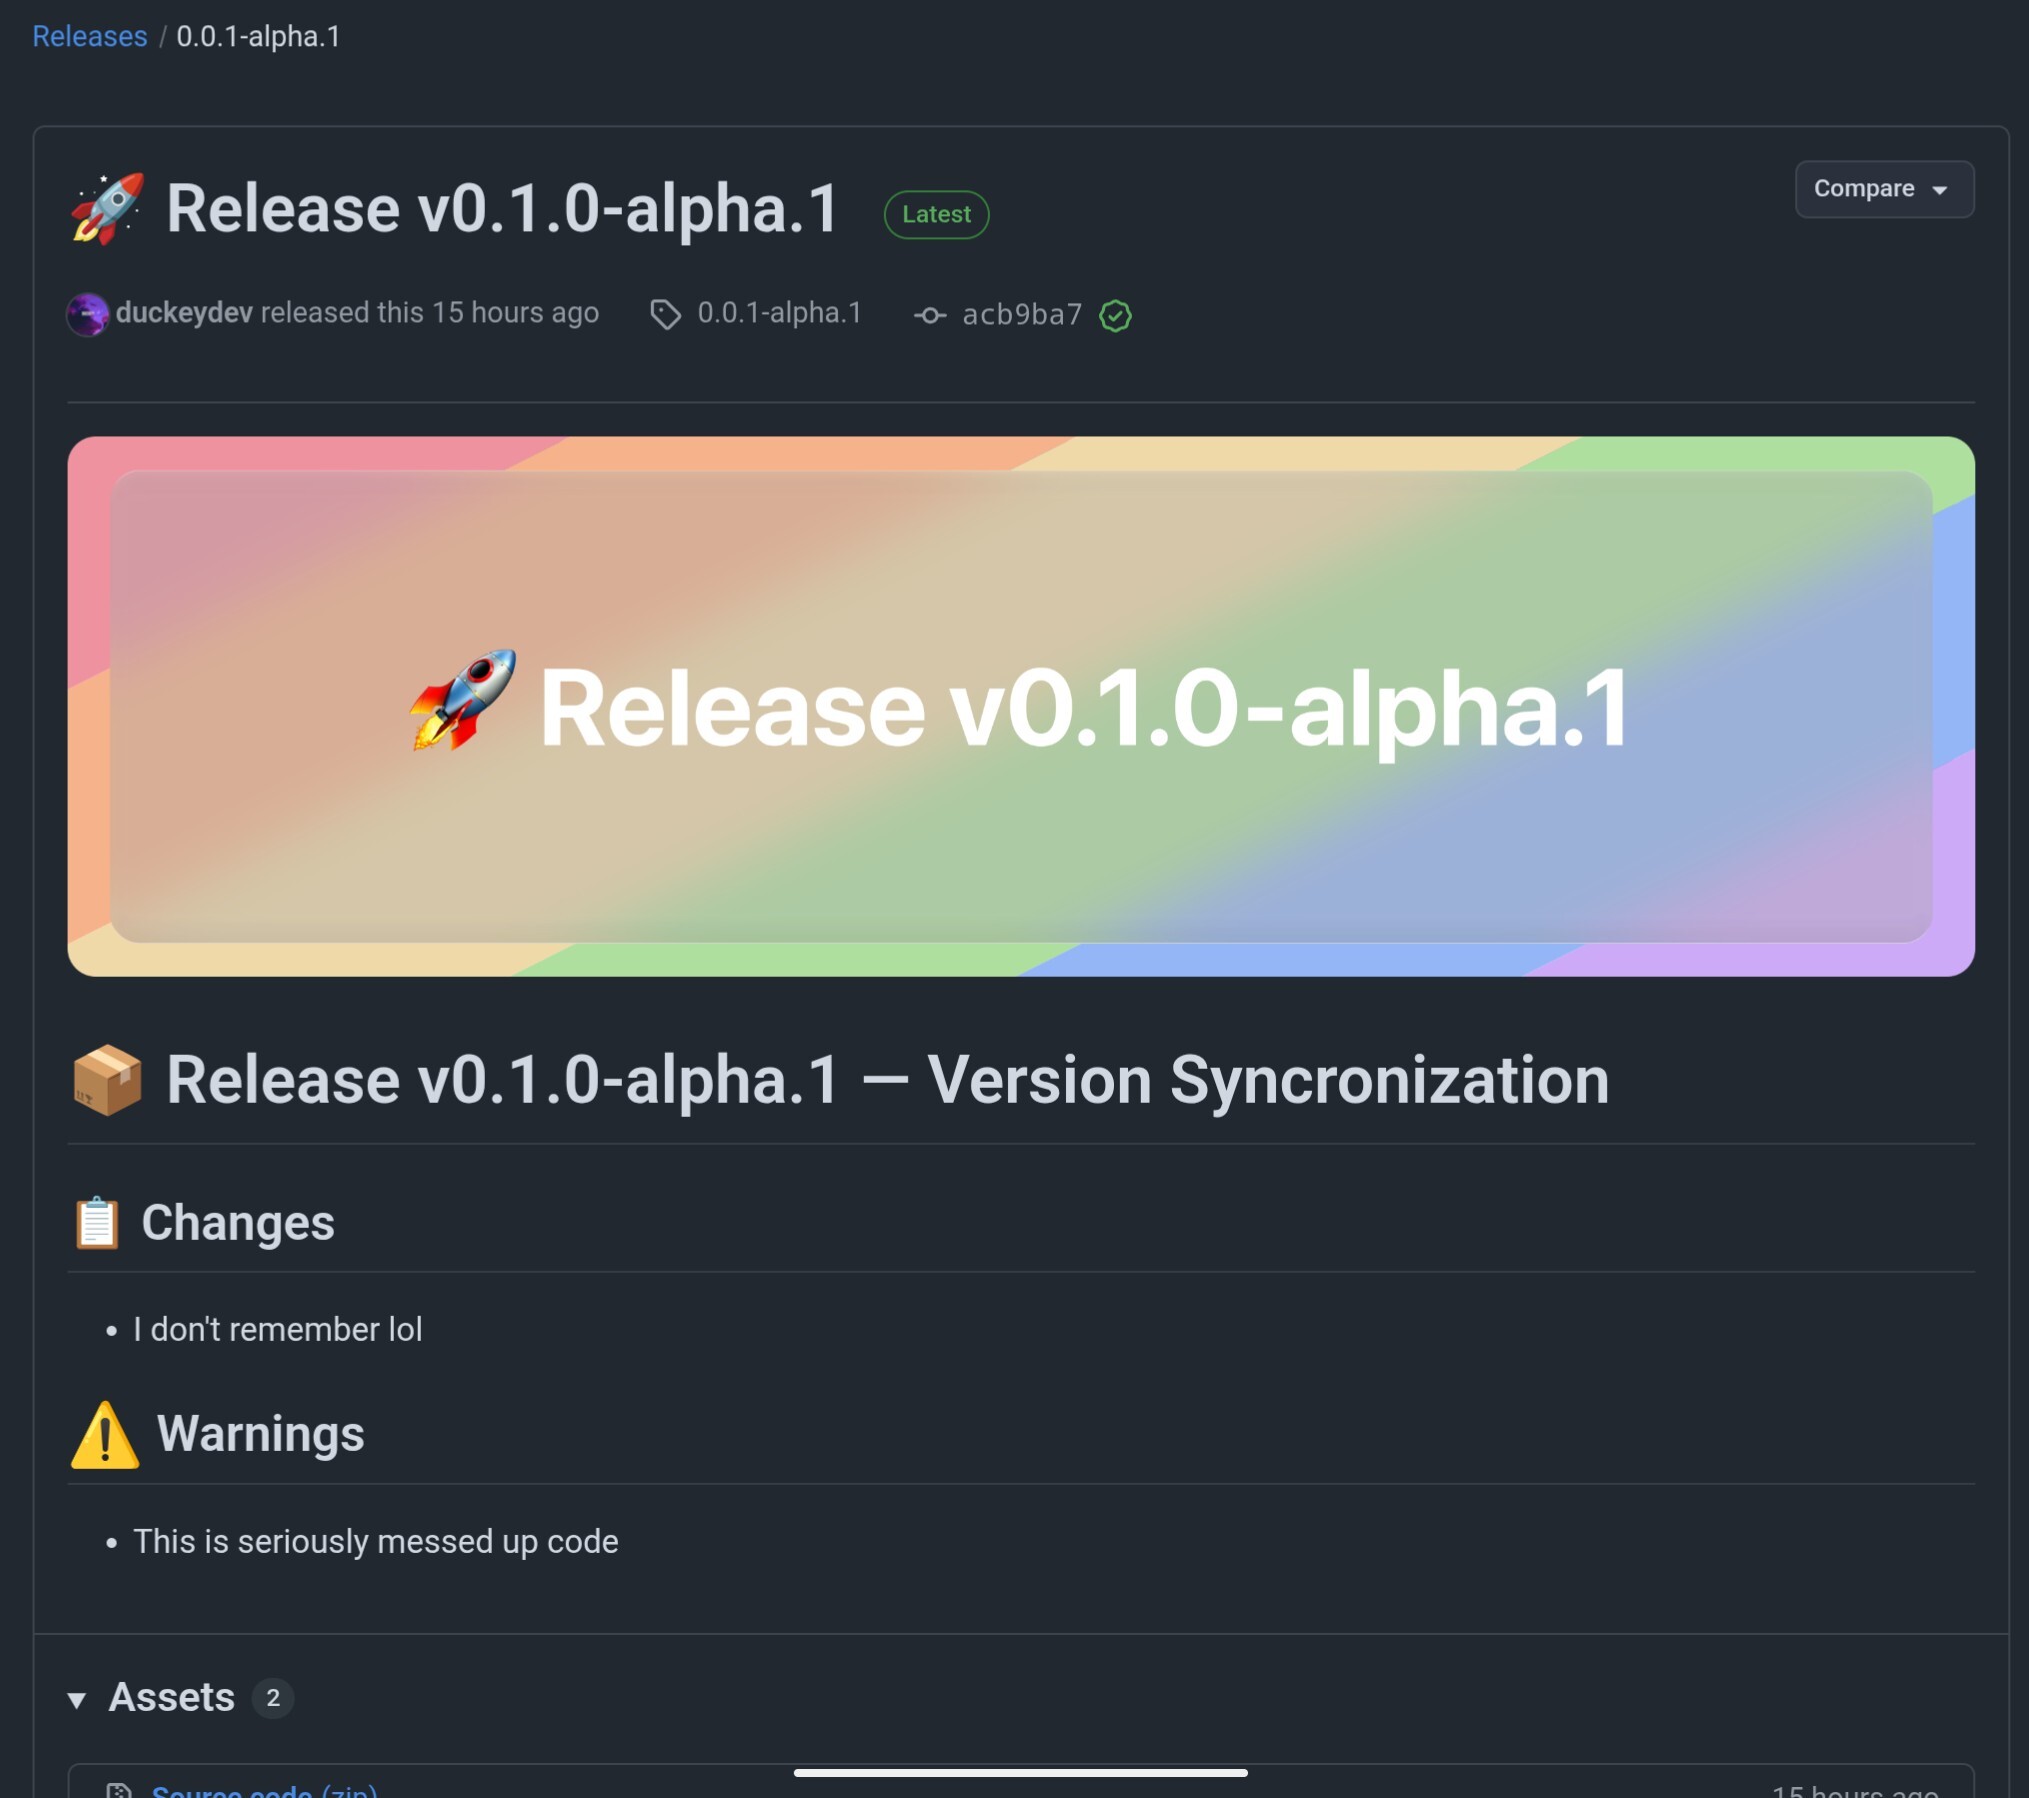Click the caret arrow on Compare button
Image resolution: width=2029 pixels, height=1798 pixels.
1940,190
